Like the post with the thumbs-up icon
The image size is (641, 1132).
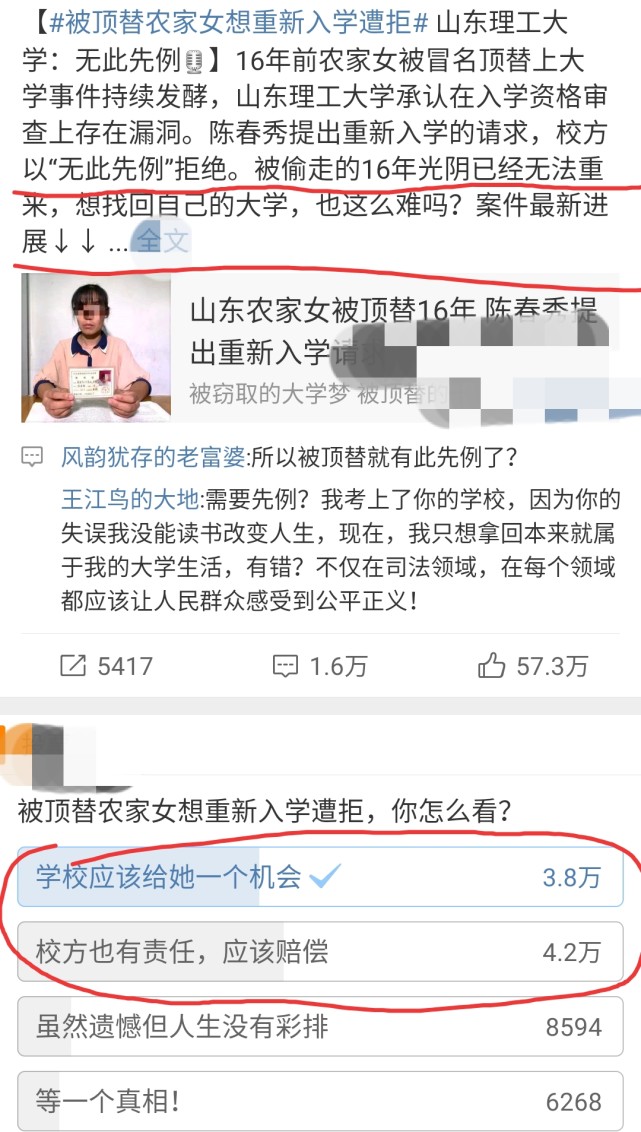(x=492, y=666)
